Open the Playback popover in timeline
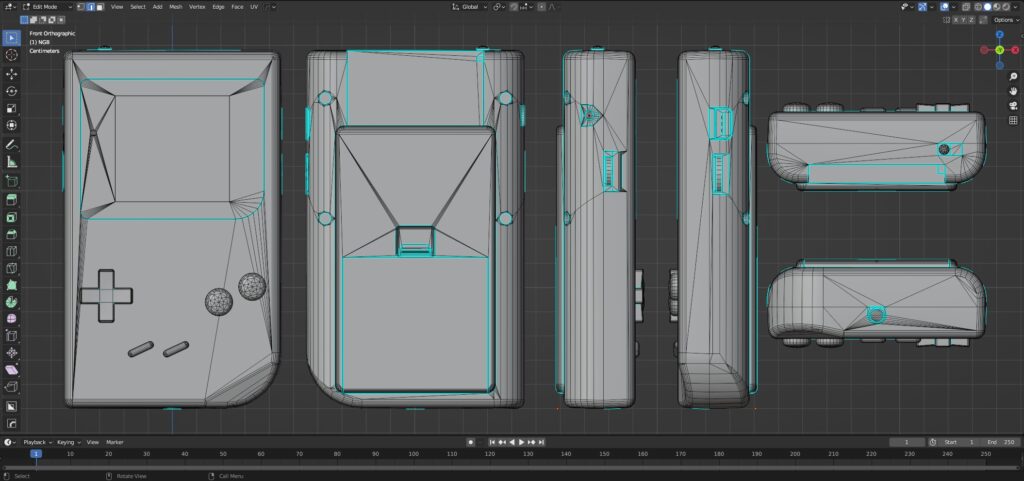The height and width of the screenshot is (481, 1024). click(36, 442)
